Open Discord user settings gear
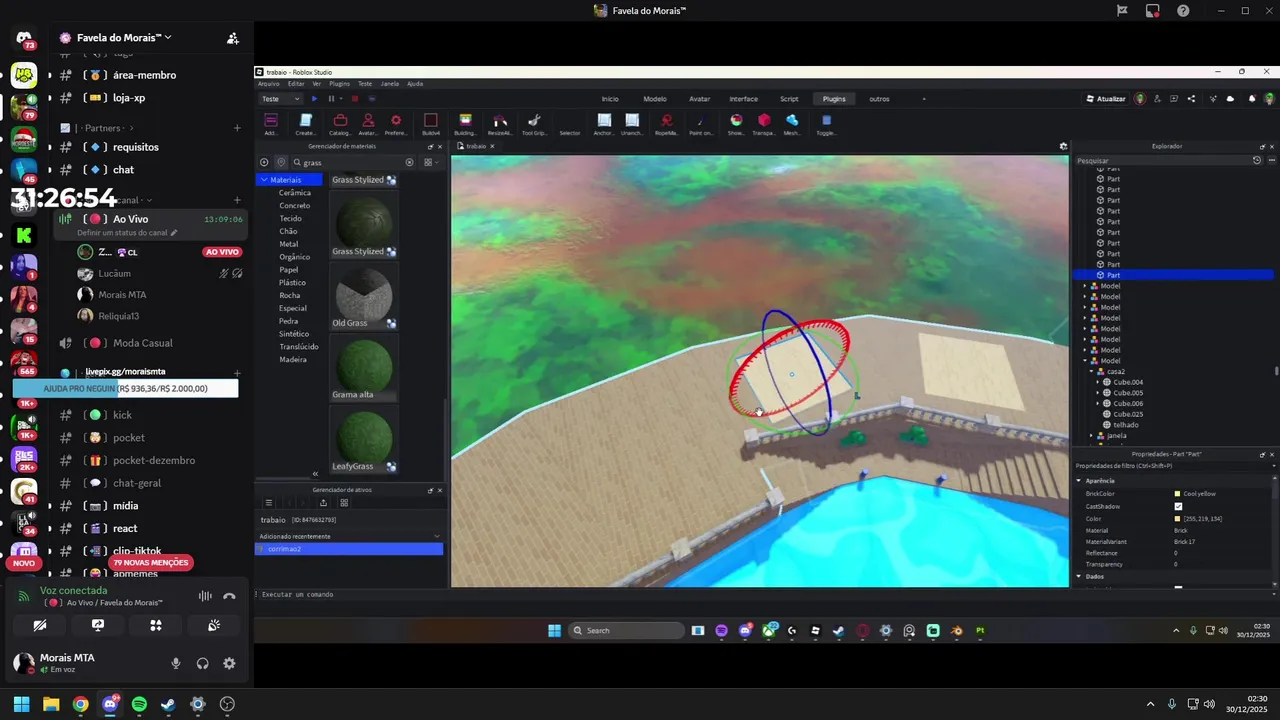The width and height of the screenshot is (1280, 720). coord(229,663)
